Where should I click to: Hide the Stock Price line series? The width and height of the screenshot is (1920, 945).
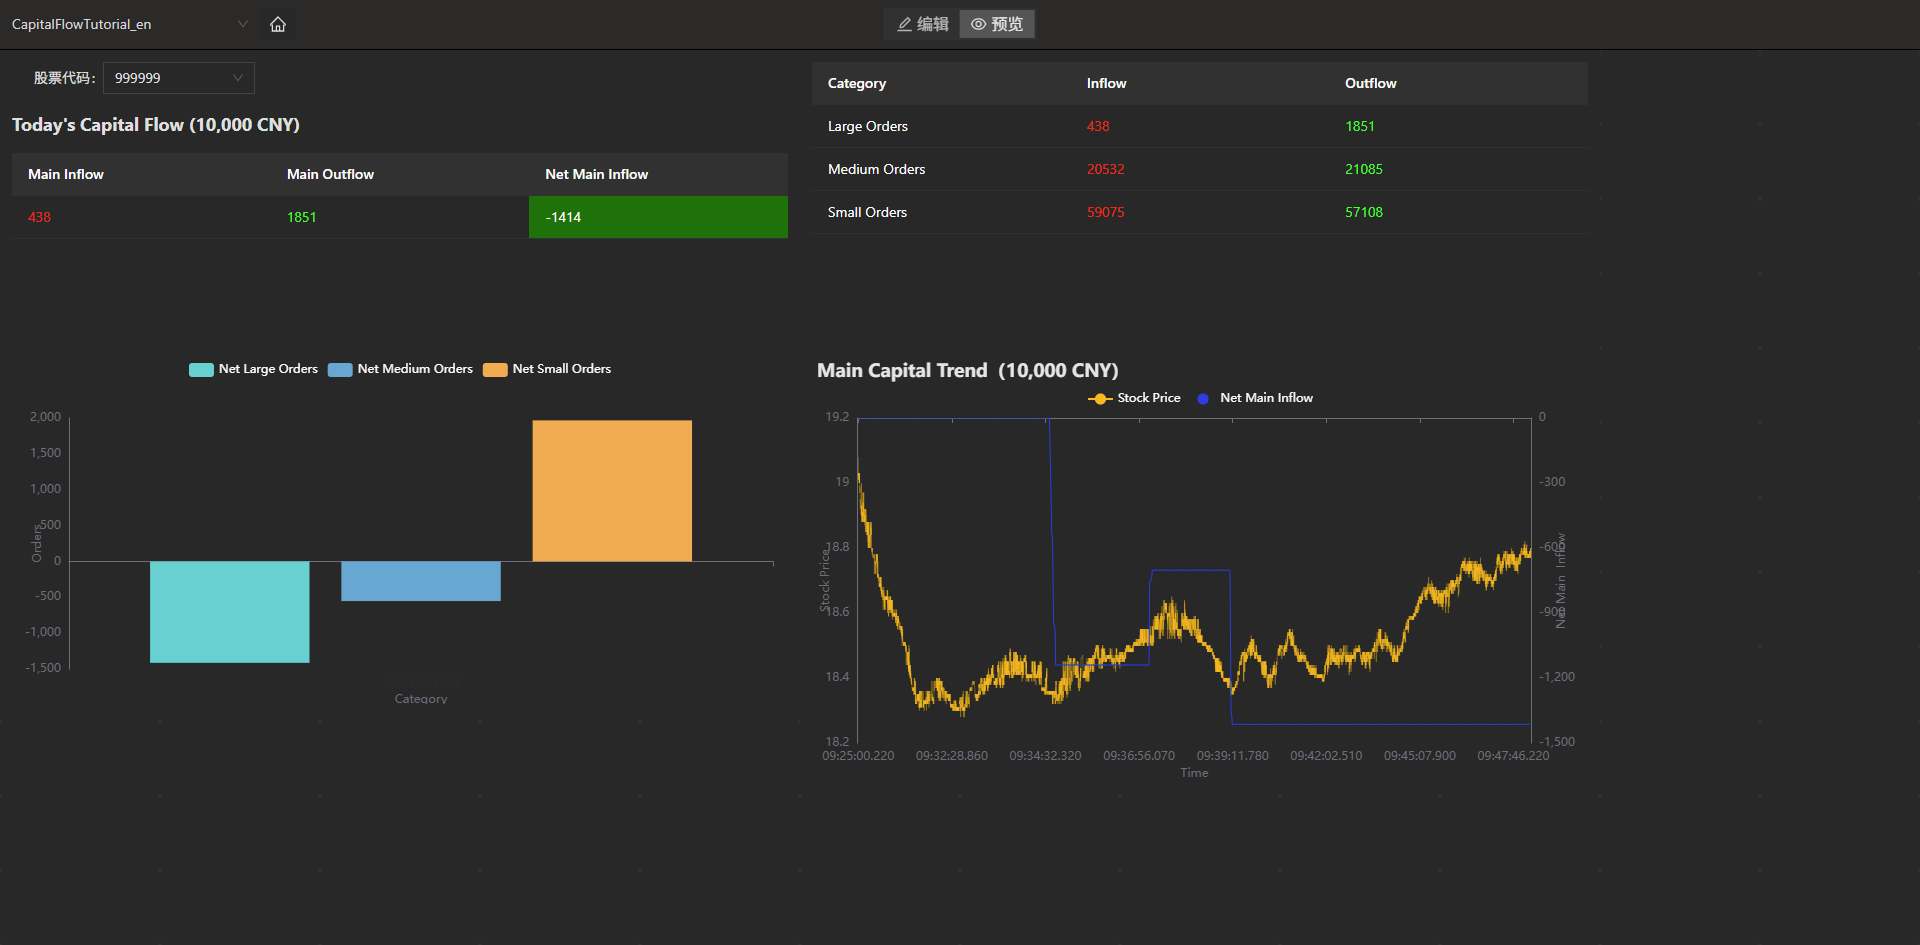[1134, 398]
